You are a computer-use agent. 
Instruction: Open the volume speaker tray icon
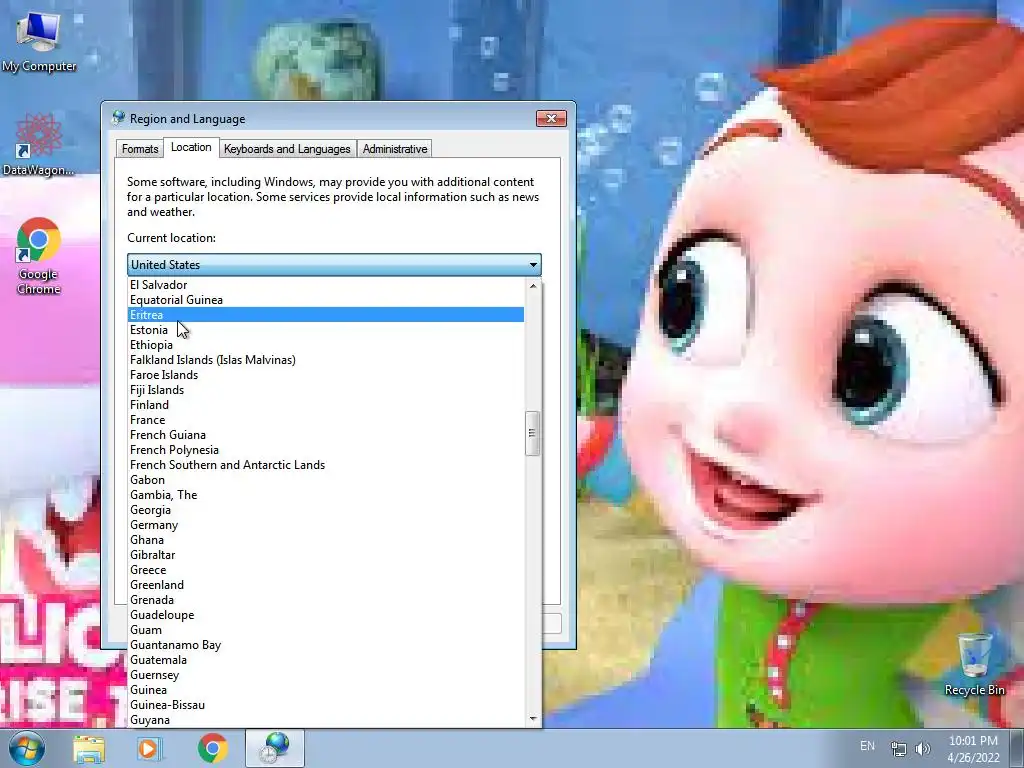tap(922, 749)
